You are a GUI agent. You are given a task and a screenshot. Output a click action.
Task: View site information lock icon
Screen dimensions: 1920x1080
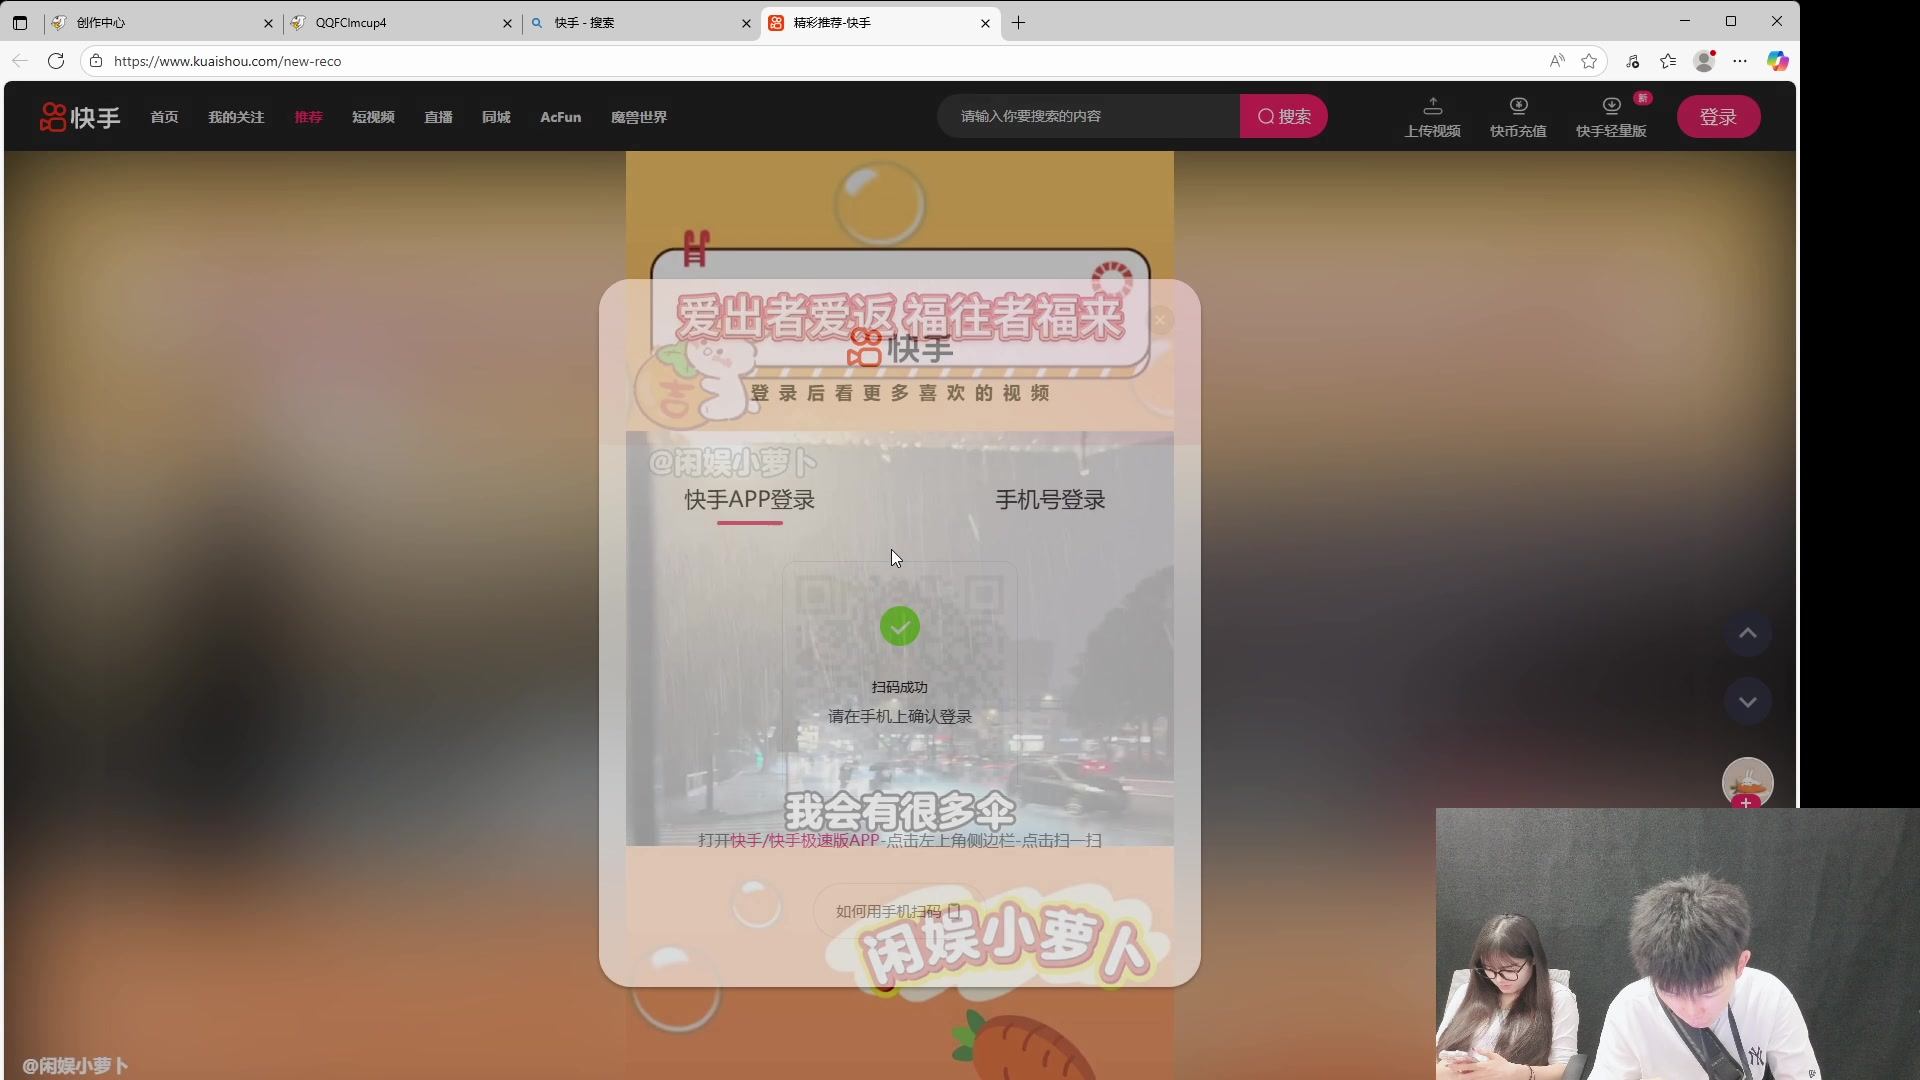point(96,61)
